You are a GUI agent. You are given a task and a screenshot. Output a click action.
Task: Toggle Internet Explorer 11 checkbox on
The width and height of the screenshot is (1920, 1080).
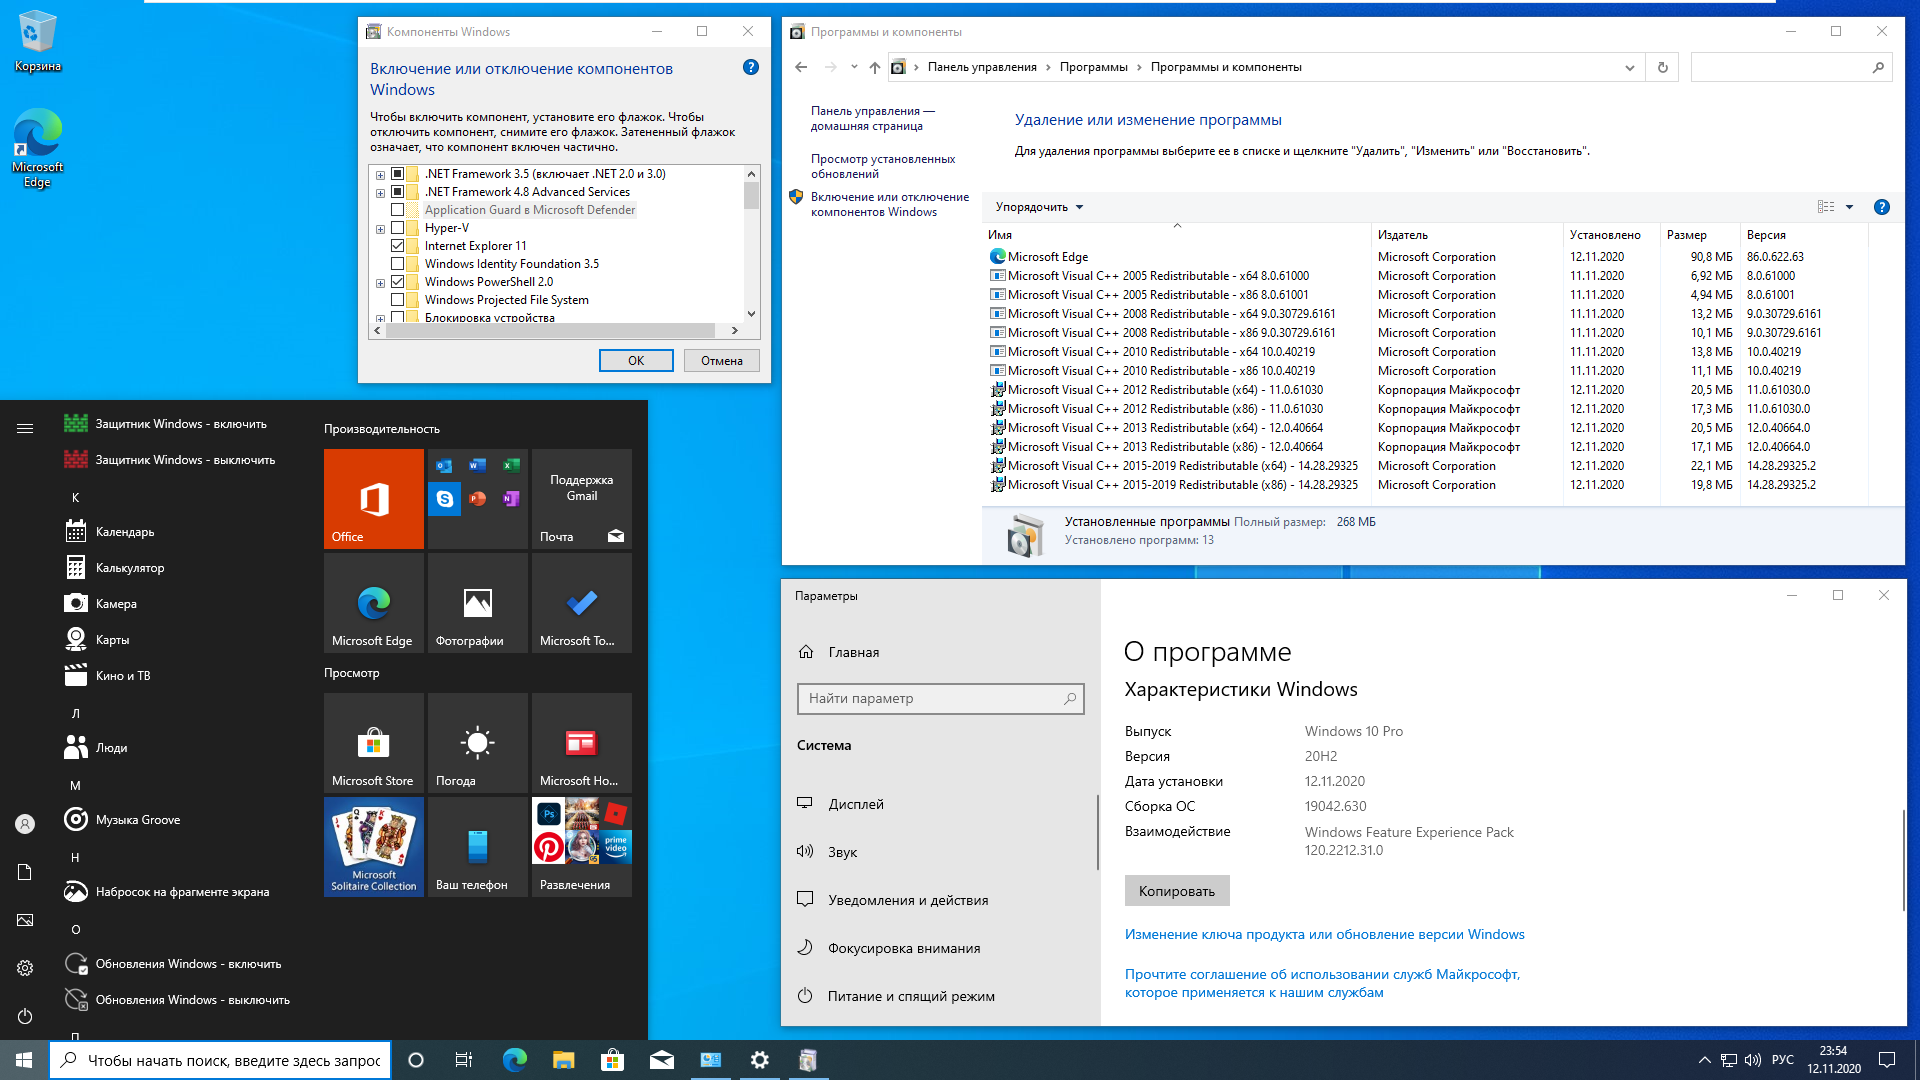[x=396, y=245]
